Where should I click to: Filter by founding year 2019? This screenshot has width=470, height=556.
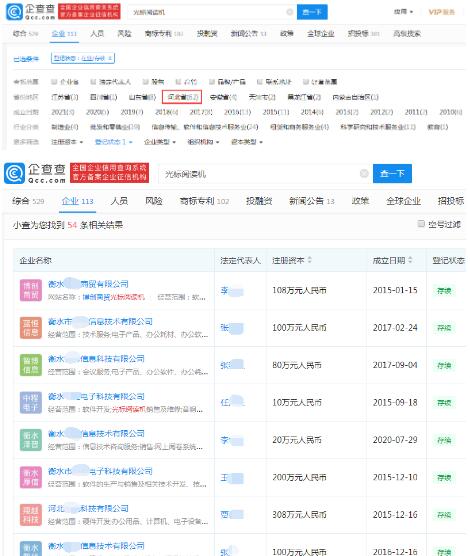(x=132, y=112)
